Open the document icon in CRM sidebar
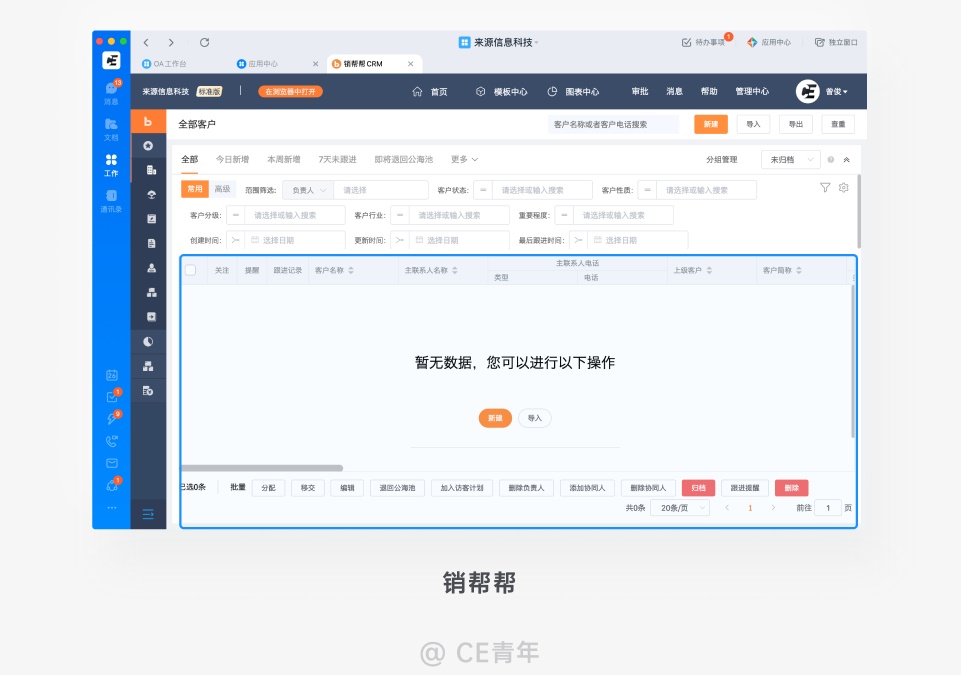 point(151,243)
